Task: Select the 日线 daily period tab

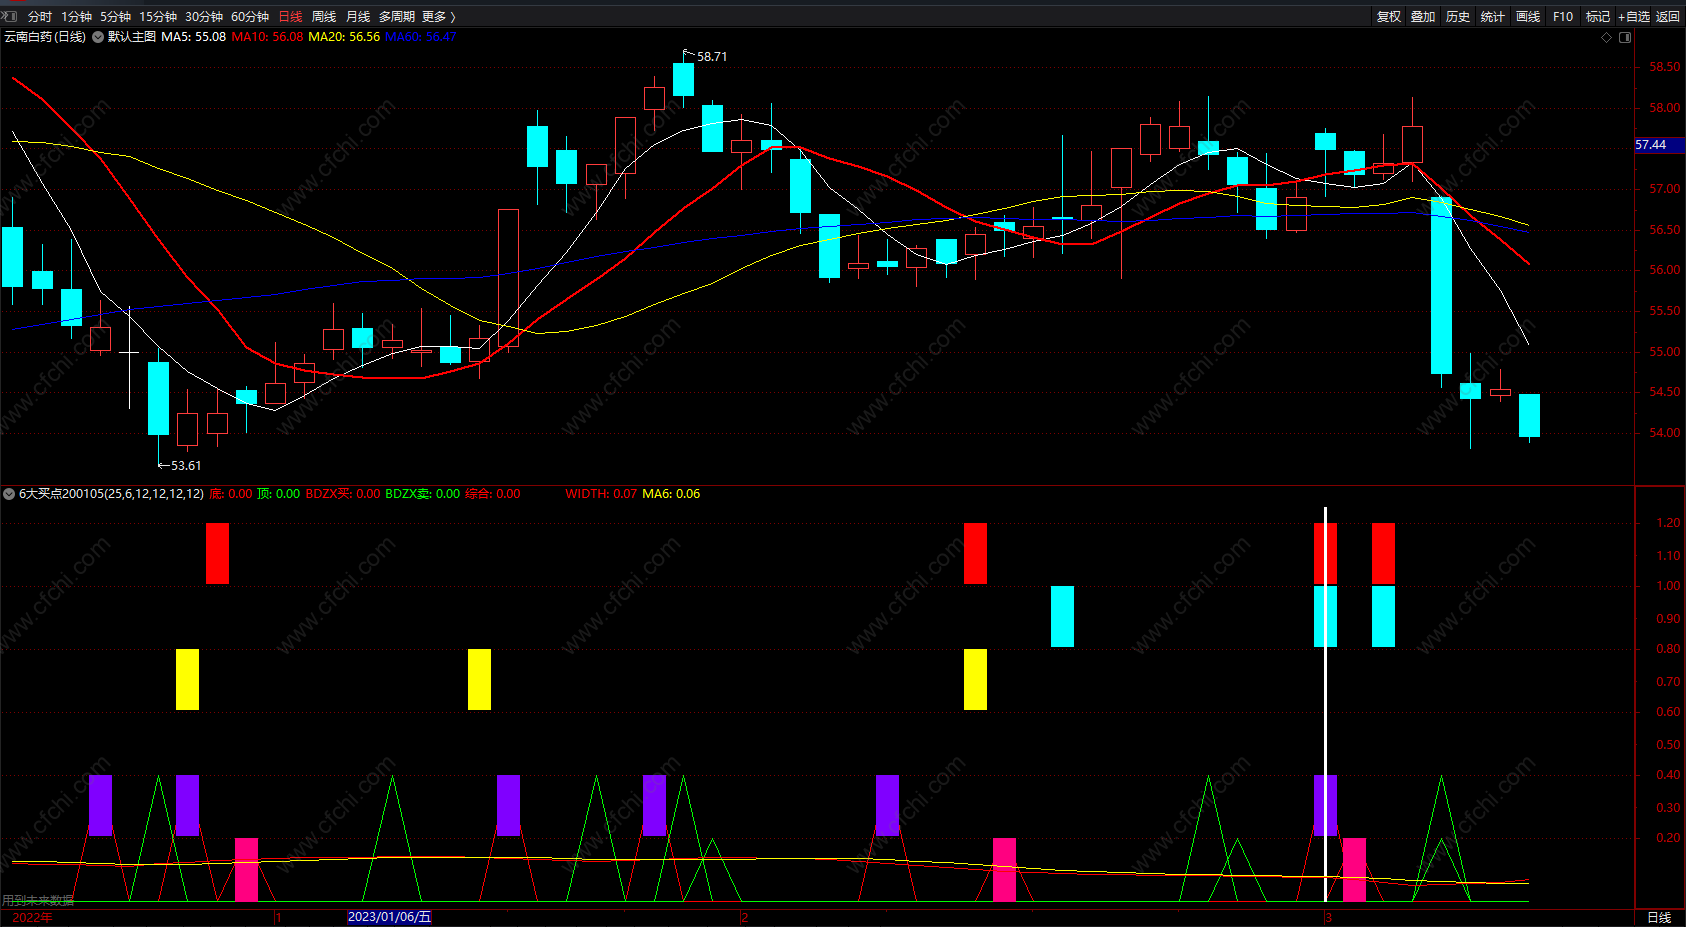Action: click(x=290, y=17)
